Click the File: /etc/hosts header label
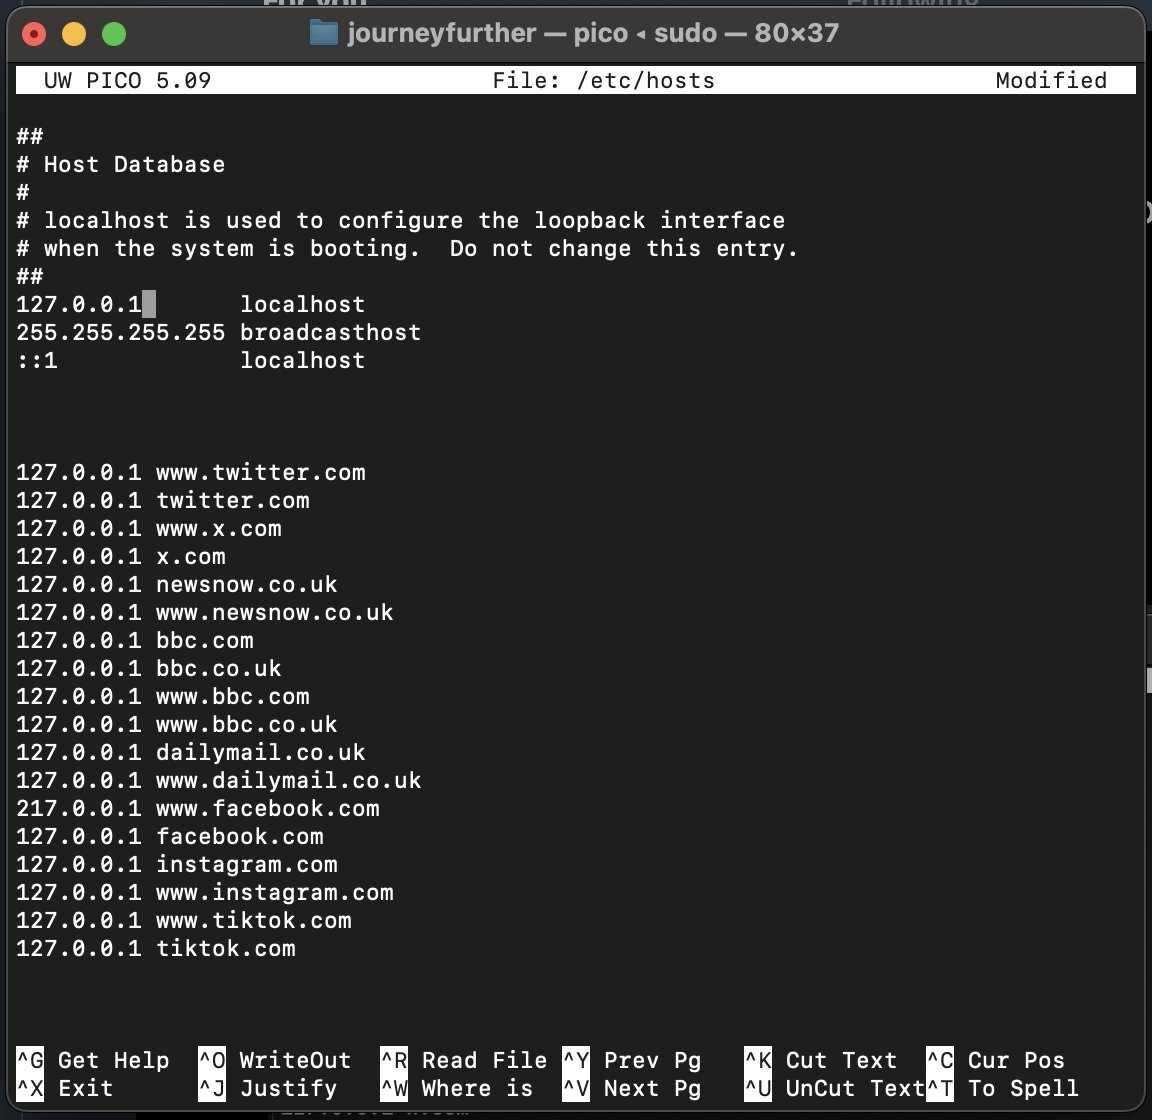 (603, 80)
